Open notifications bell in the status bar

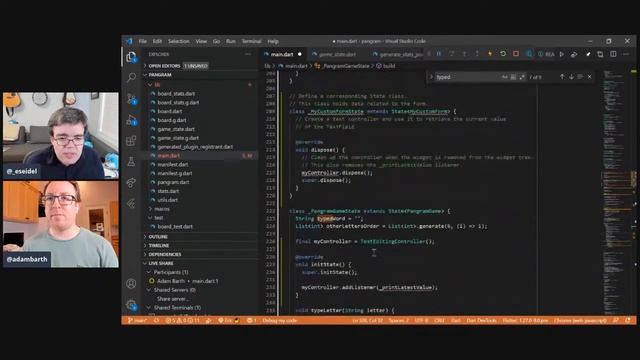pos(628,320)
